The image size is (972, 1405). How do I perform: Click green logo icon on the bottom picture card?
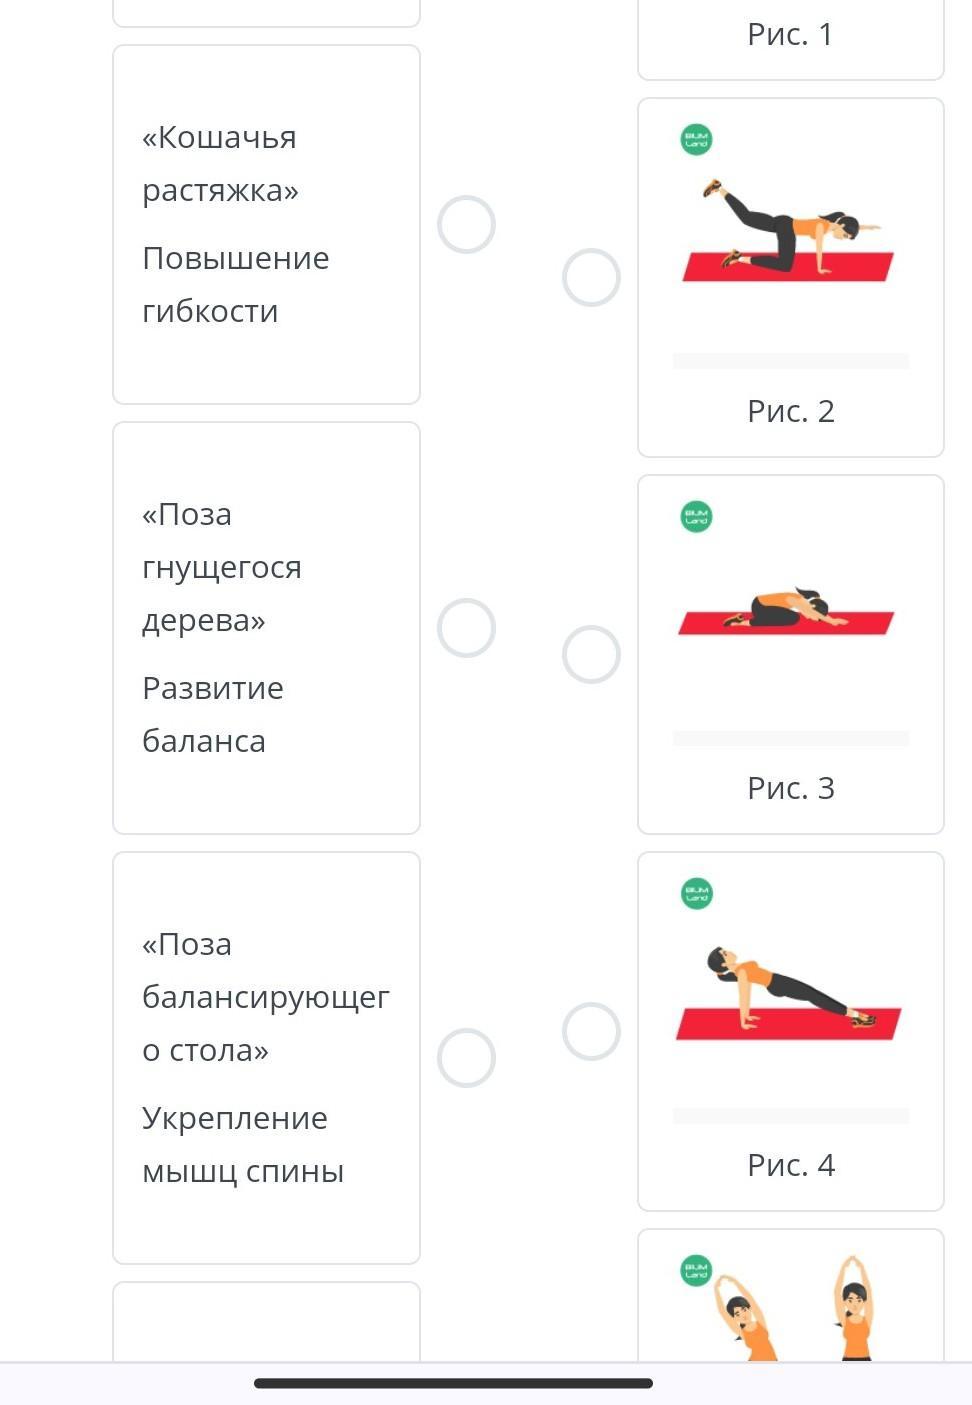point(696,1271)
